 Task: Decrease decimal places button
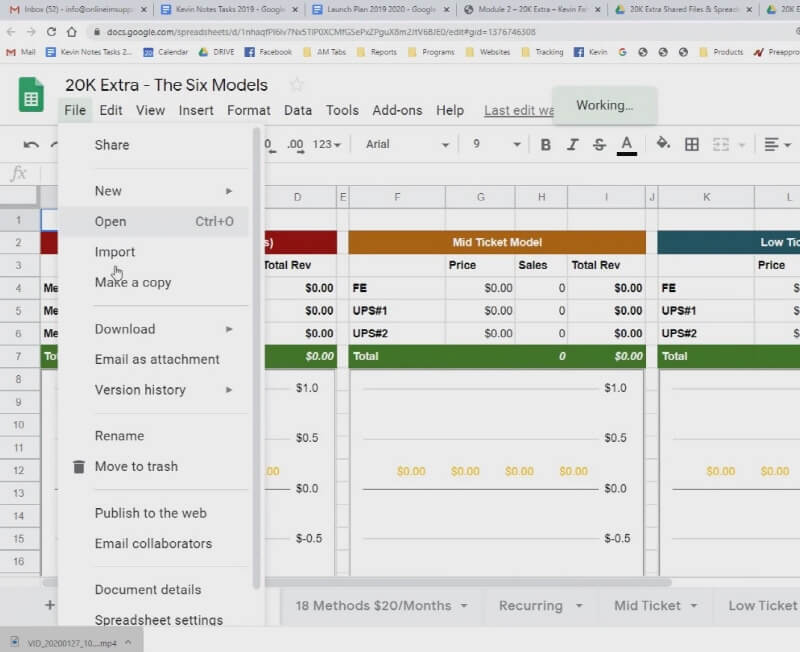[x=269, y=145]
